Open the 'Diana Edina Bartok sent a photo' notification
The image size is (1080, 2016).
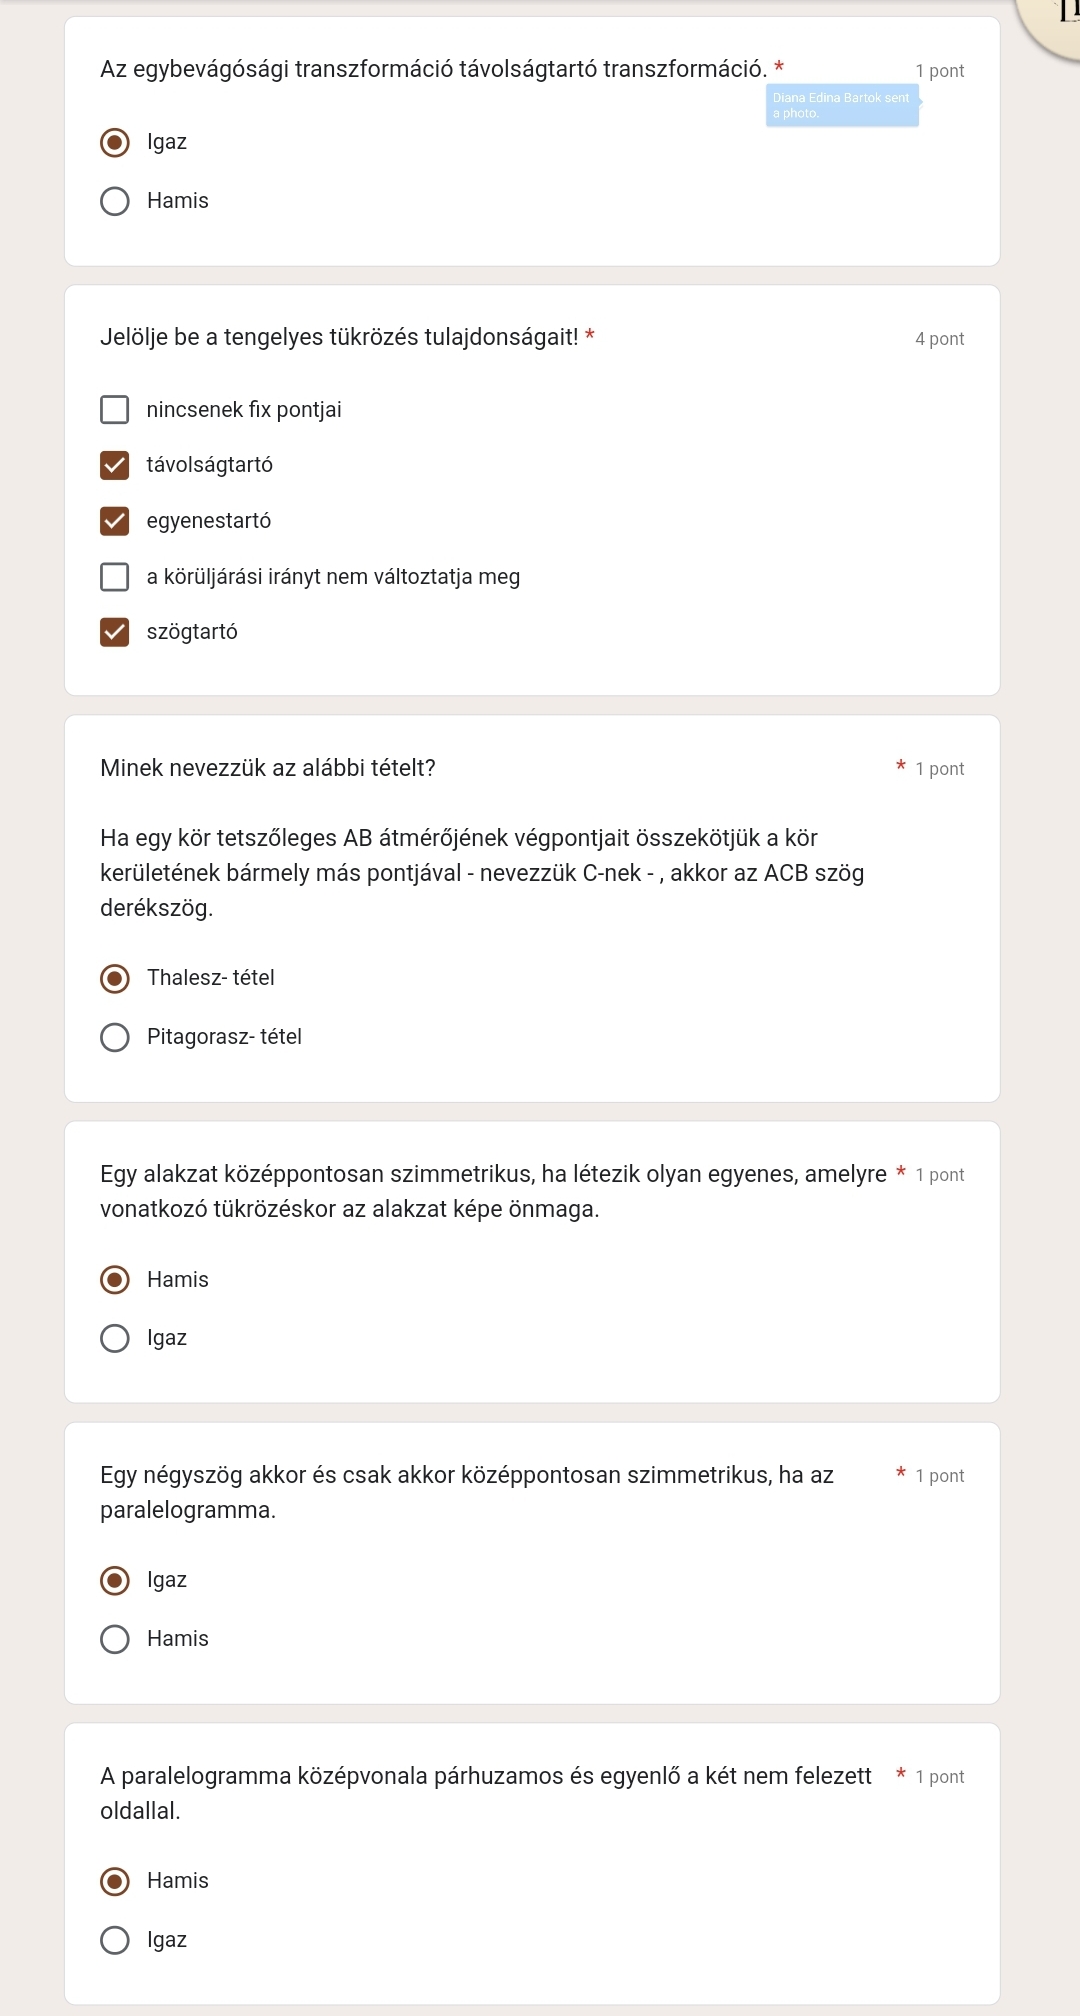(x=842, y=105)
